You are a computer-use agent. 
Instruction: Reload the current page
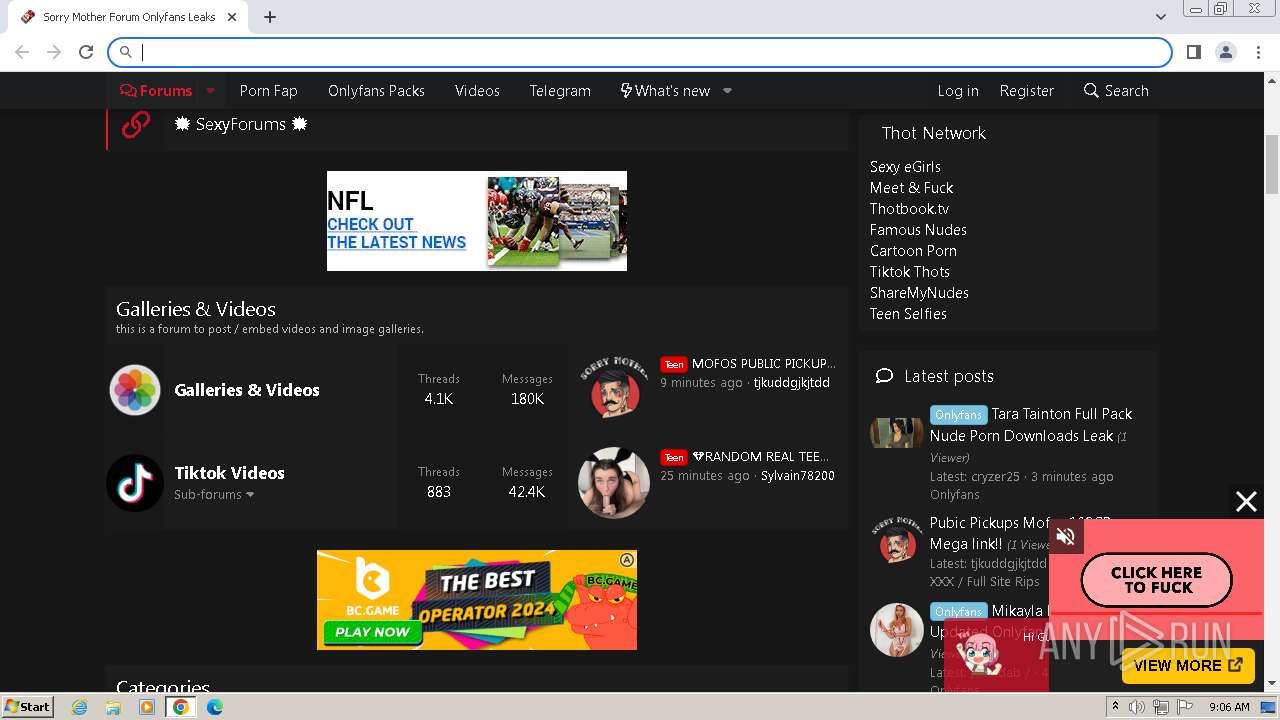[86, 52]
